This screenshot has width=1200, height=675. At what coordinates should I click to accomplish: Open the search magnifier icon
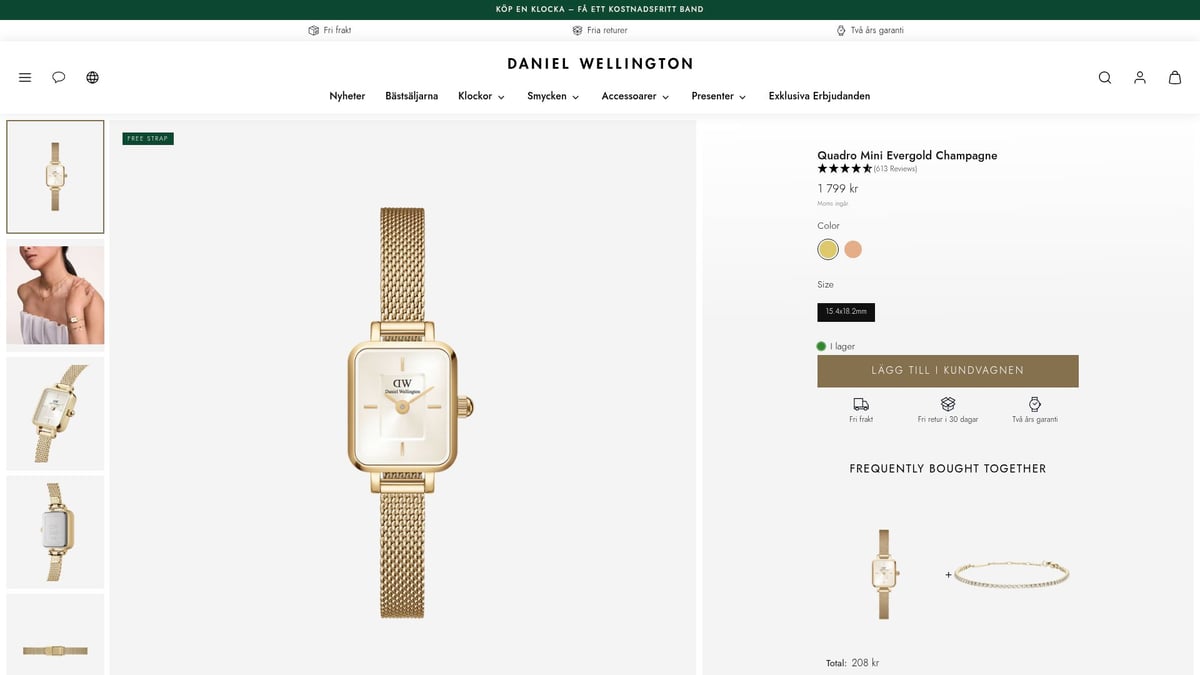(x=1105, y=77)
